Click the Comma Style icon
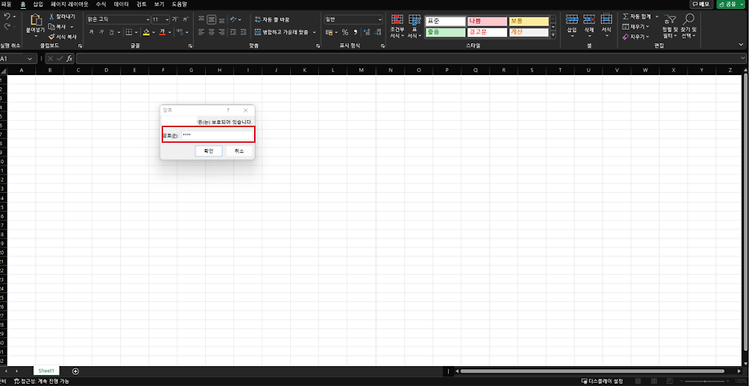The image size is (750, 386). click(x=355, y=32)
